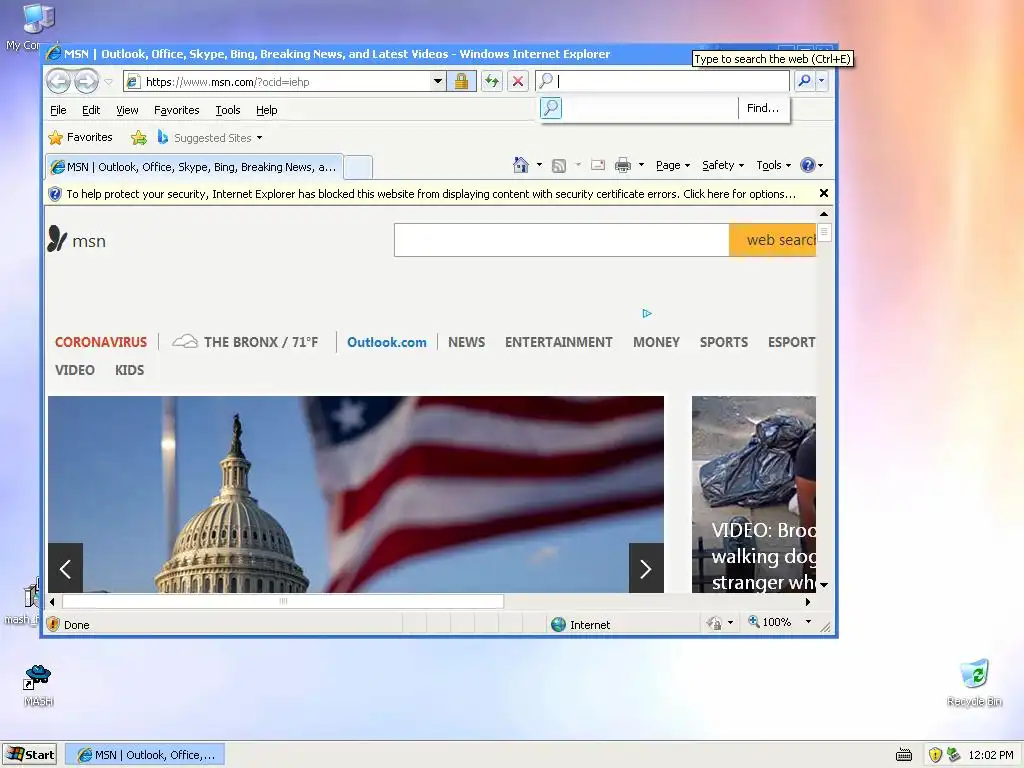Open the Home button dropdown arrow
The image size is (1024, 768).
tap(539, 165)
